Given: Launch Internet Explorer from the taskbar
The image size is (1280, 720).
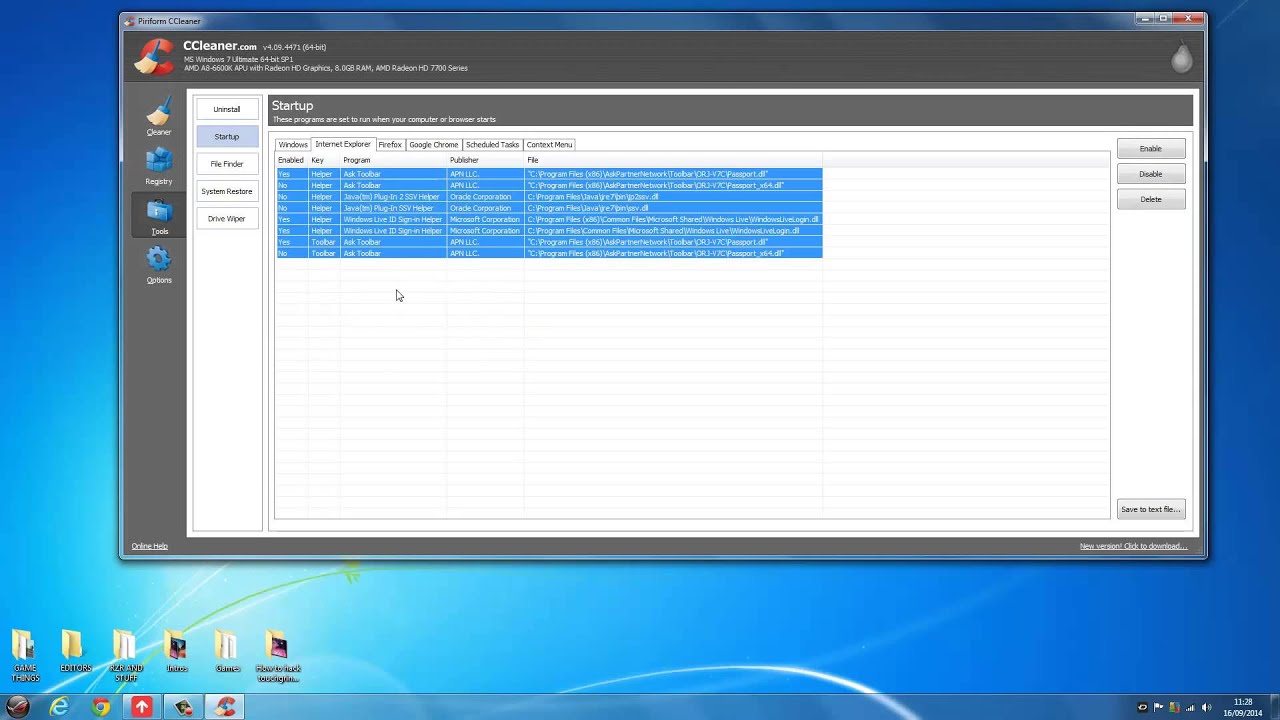Looking at the screenshot, I should pyautogui.click(x=59, y=707).
